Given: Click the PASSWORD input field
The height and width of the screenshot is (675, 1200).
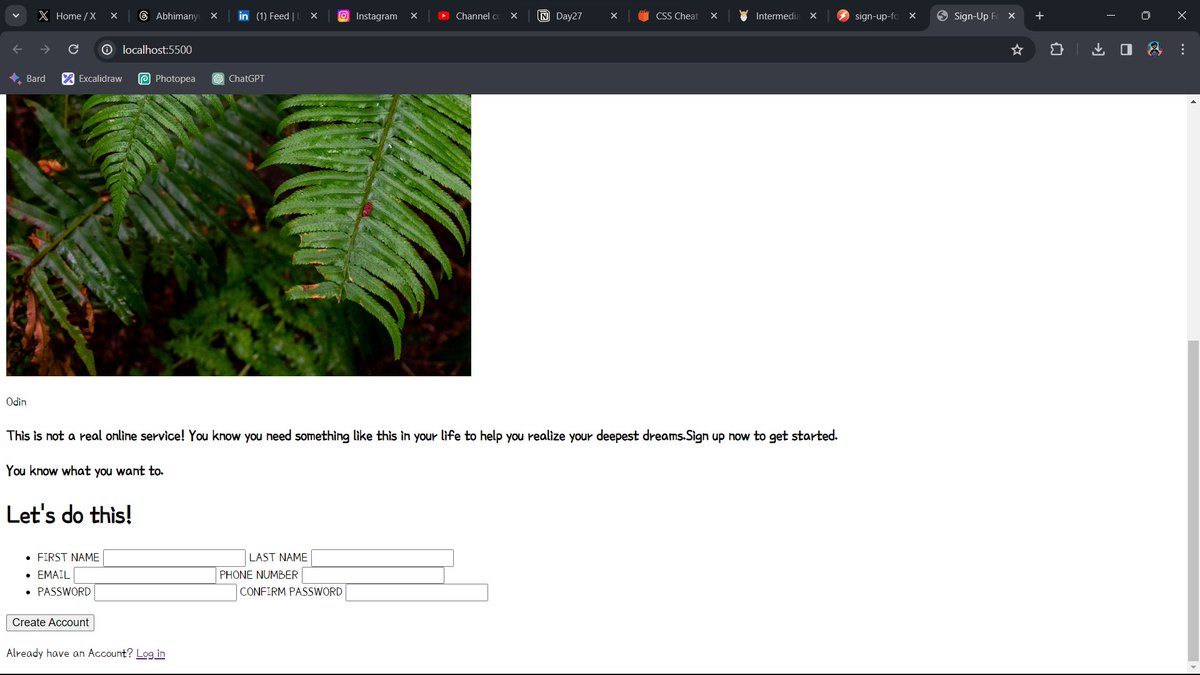Looking at the screenshot, I should [x=165, y=592].
